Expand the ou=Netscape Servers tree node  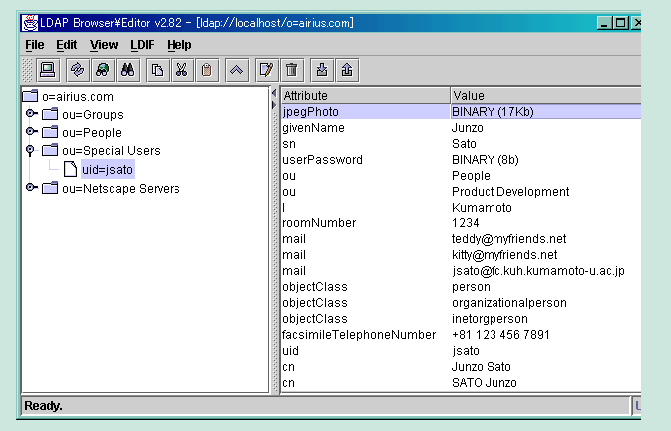click(x=31, y=187)
